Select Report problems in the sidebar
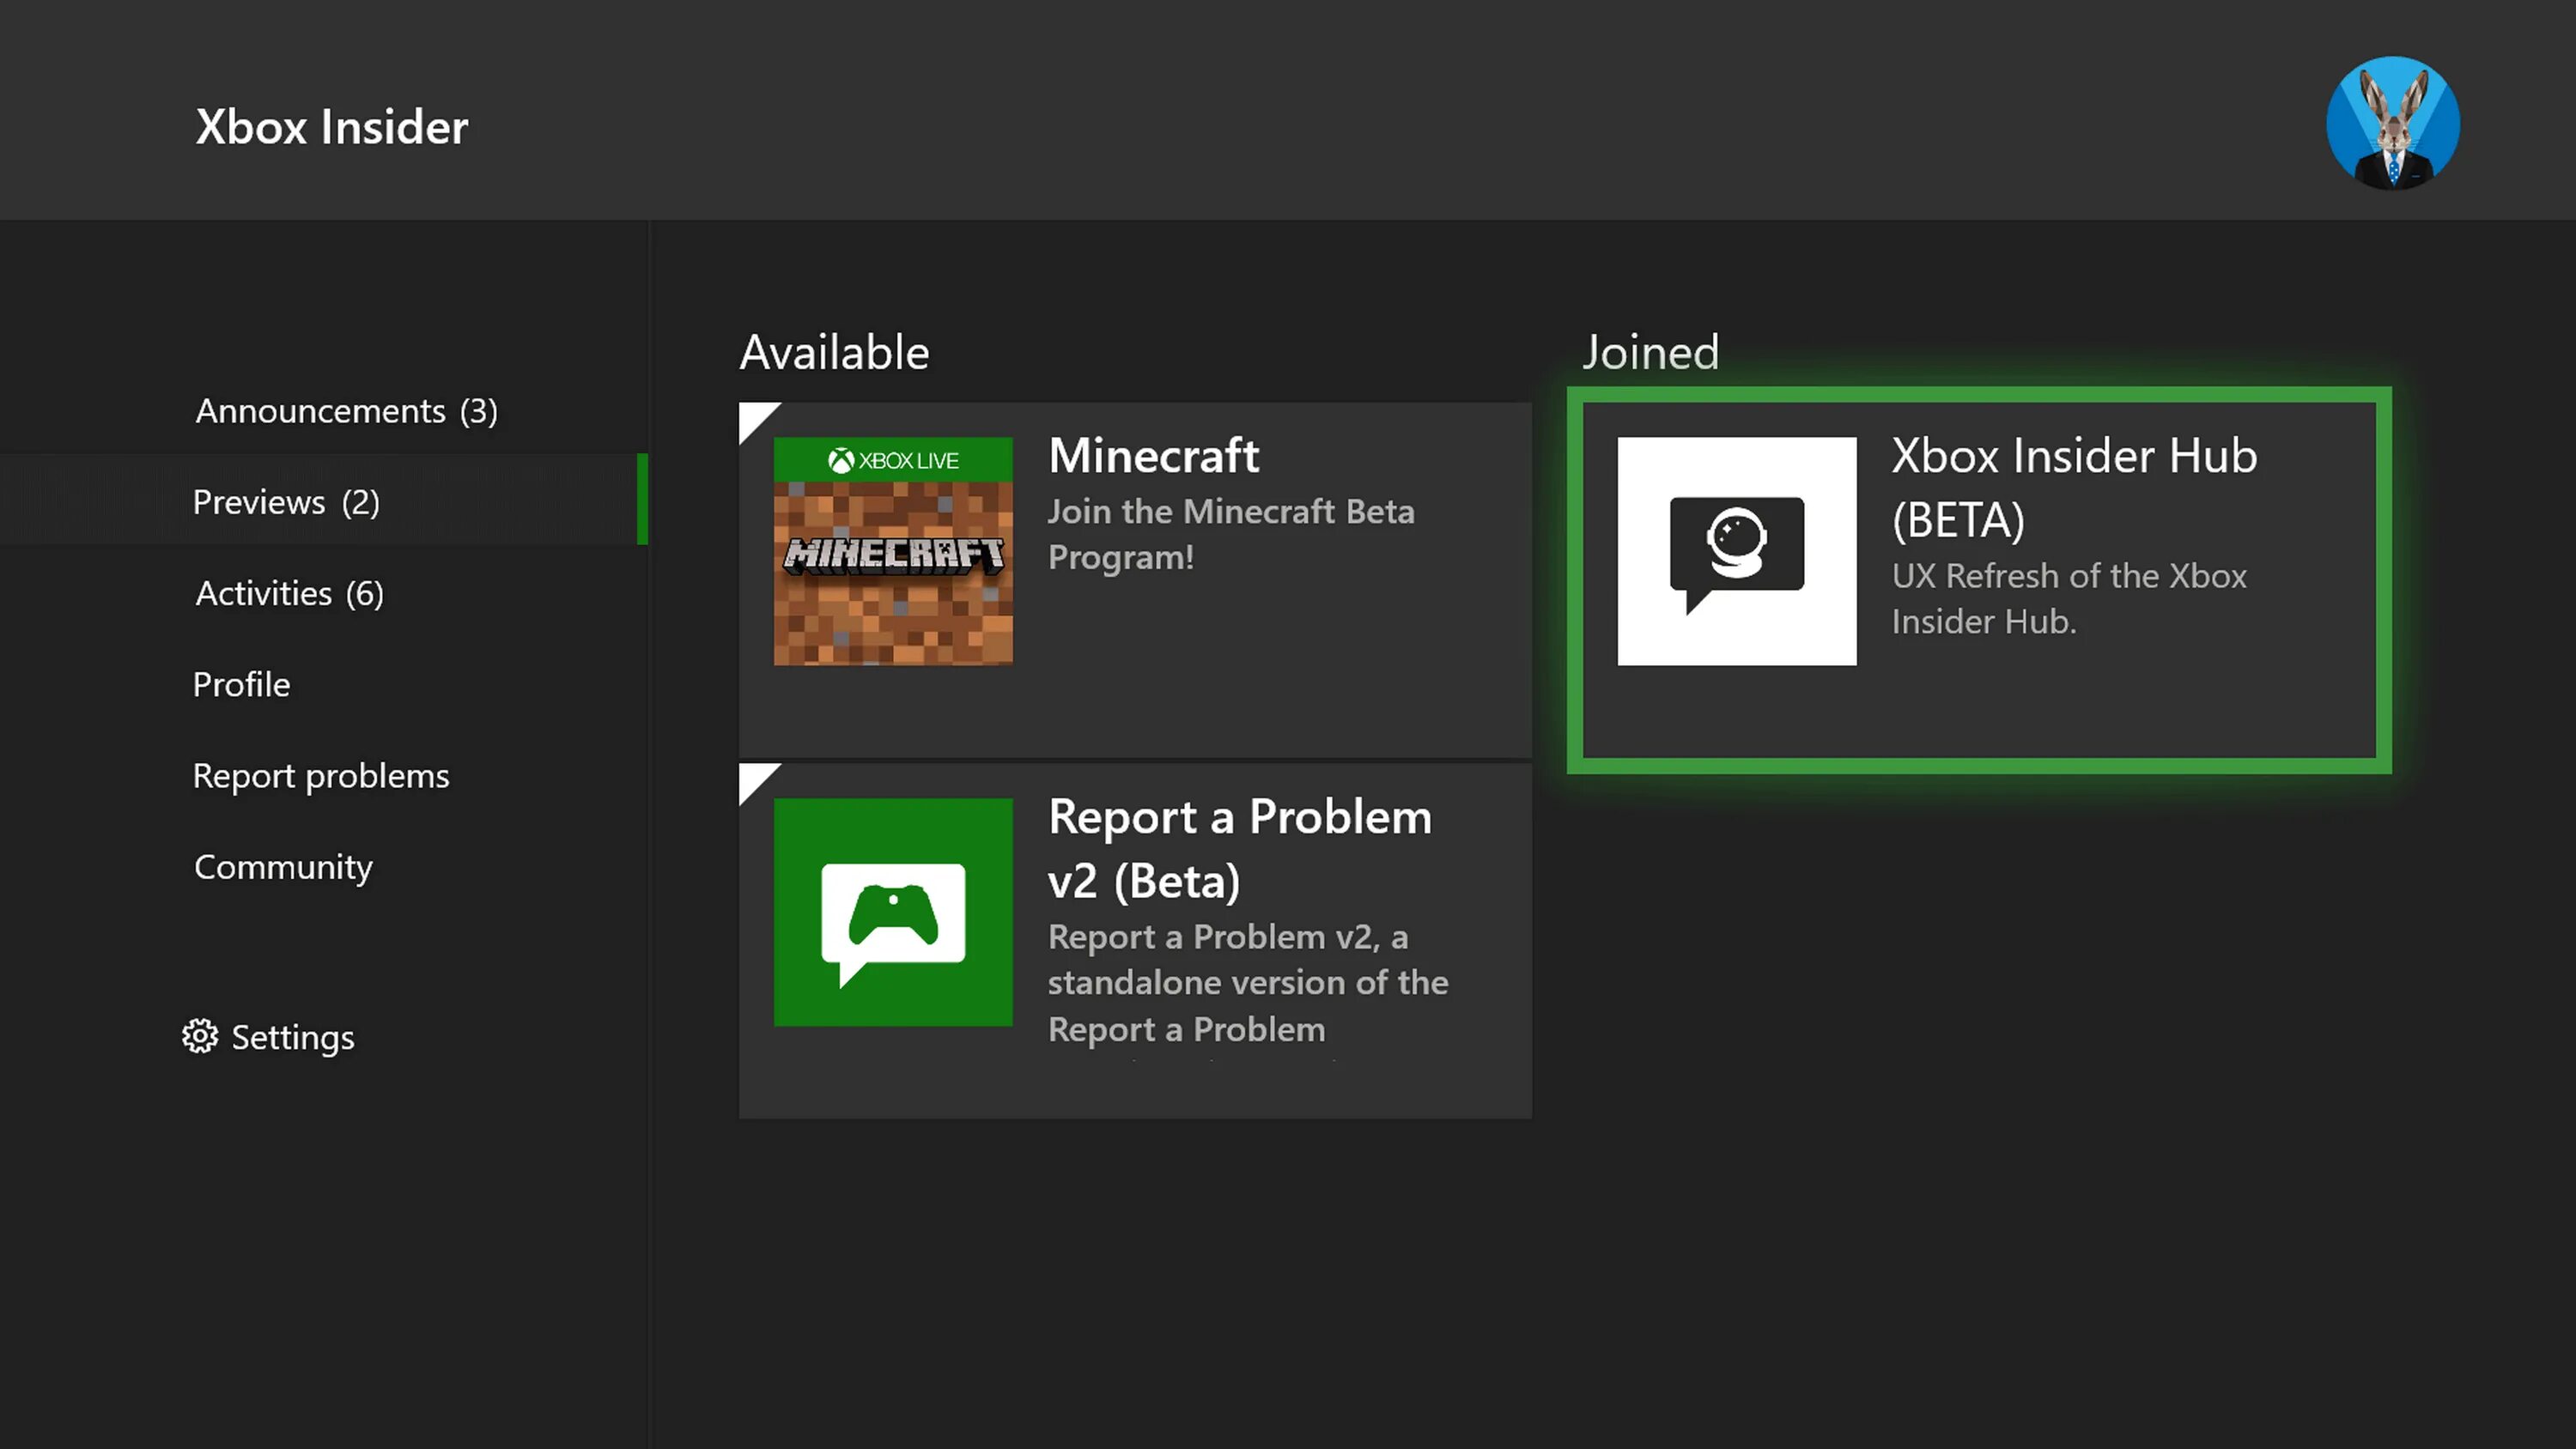 pos(321,776)
